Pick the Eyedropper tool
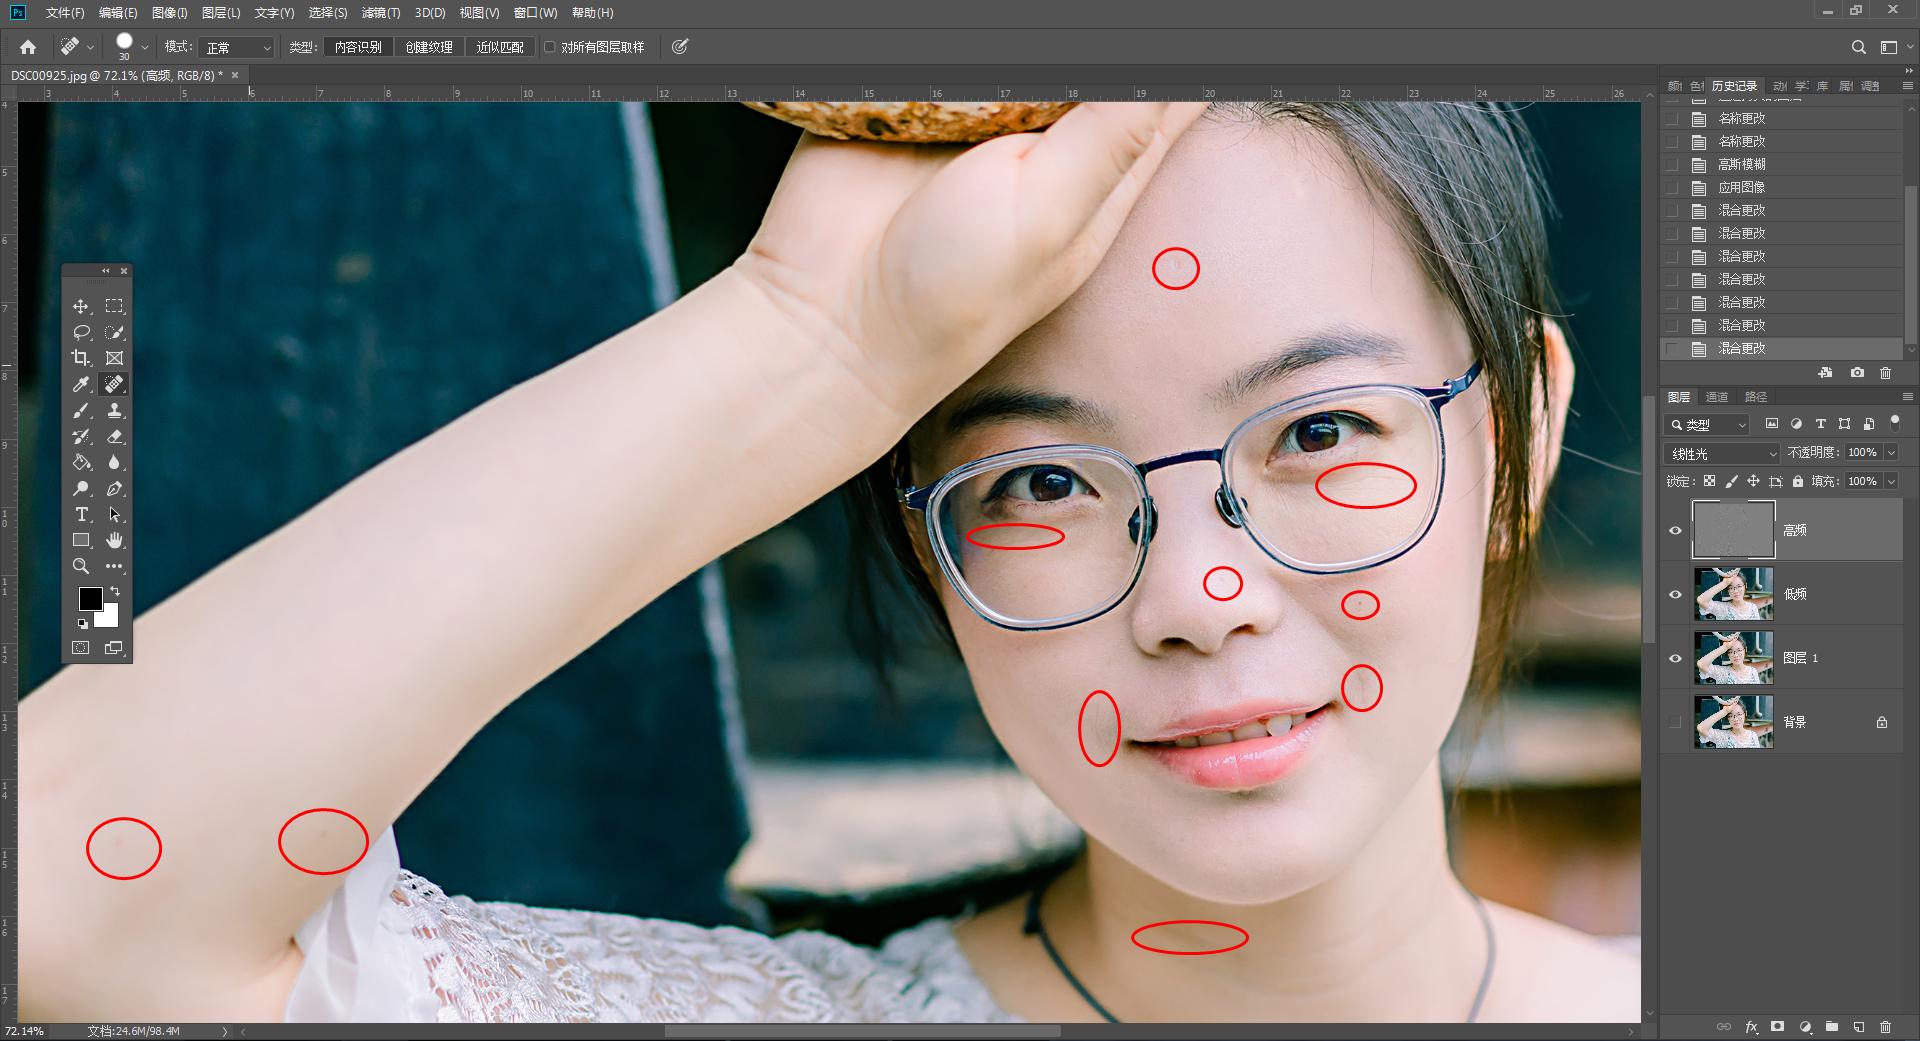 pos(81,384)
